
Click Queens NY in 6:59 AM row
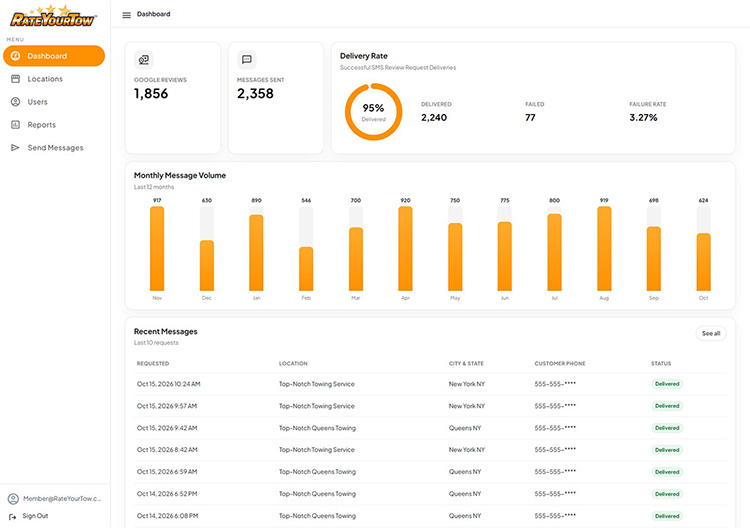click(x=465, y=472)
